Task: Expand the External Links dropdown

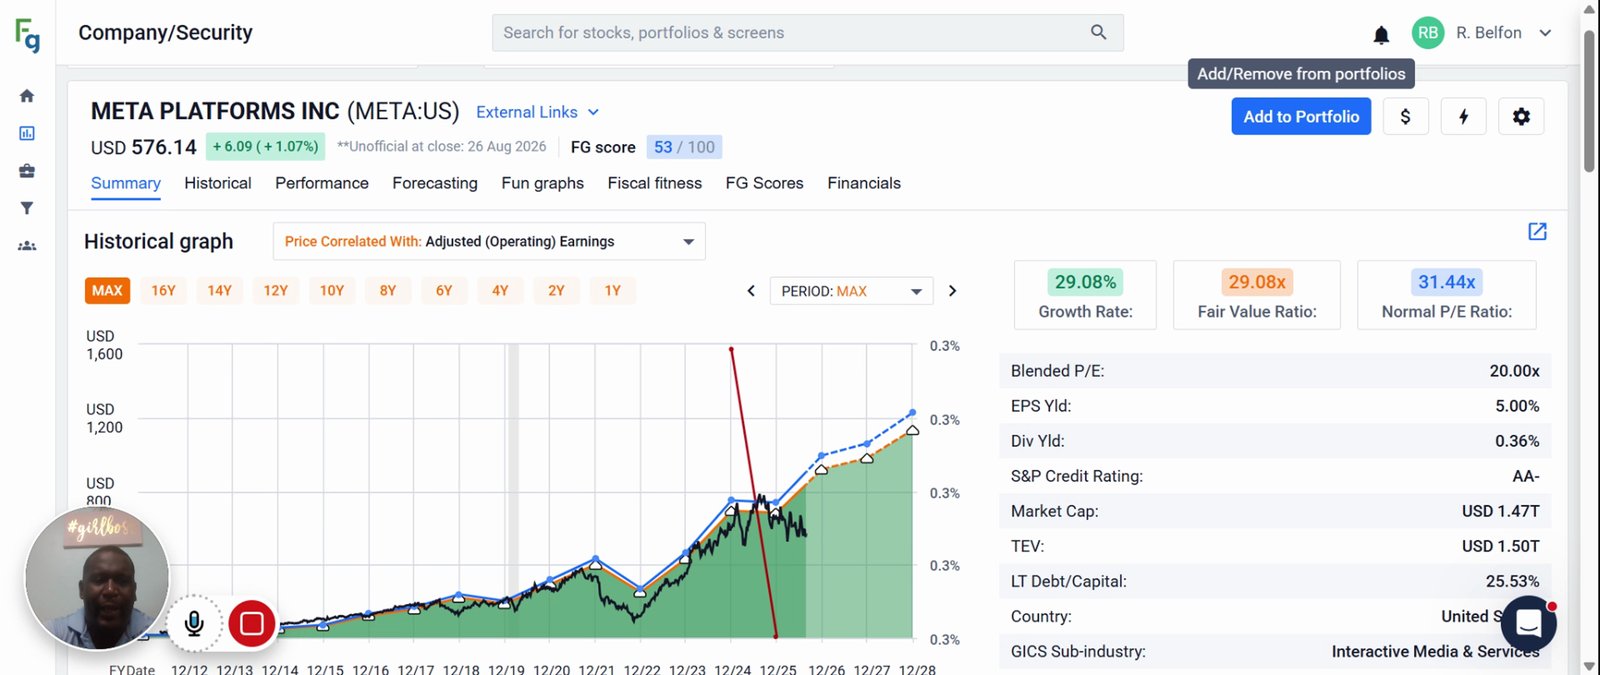Action: [537, 112]
